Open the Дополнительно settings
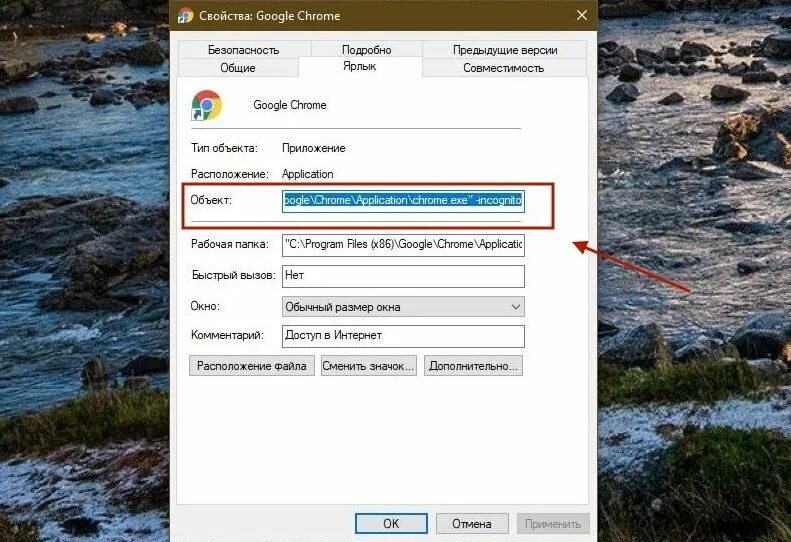The height and width of the screenshot is (542, 791). (473, 366)
